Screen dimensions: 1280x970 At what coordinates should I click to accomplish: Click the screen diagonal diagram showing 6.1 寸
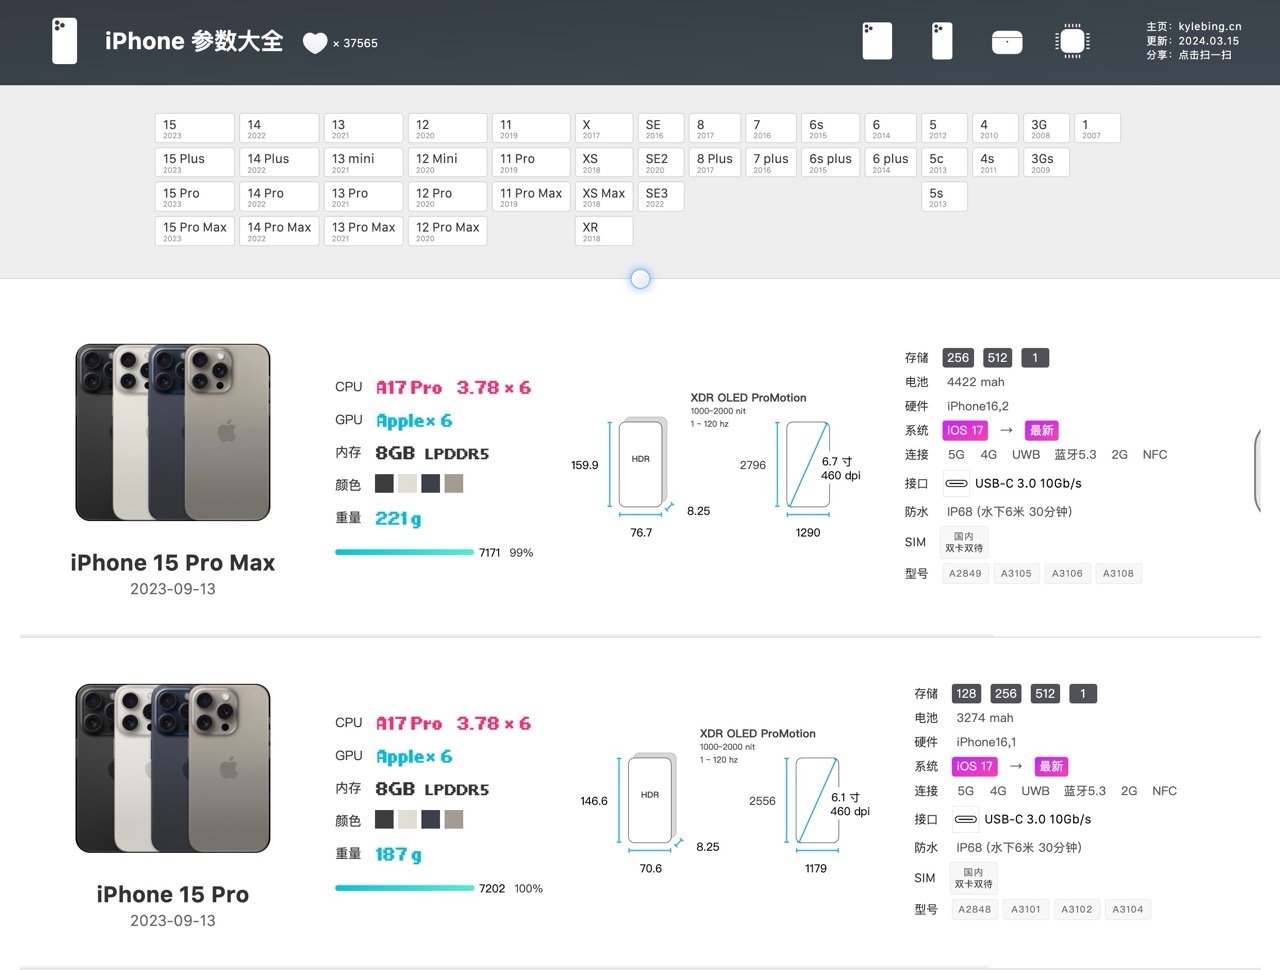(x=817, y=800)
